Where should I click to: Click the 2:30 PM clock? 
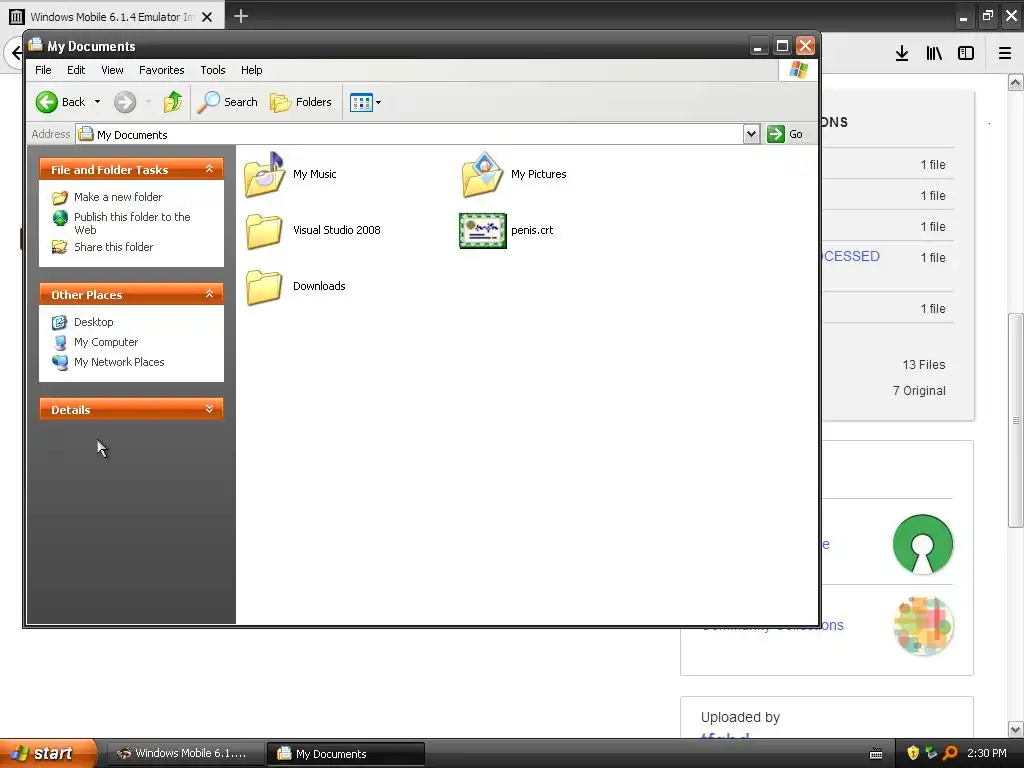(x=987, y=753)
